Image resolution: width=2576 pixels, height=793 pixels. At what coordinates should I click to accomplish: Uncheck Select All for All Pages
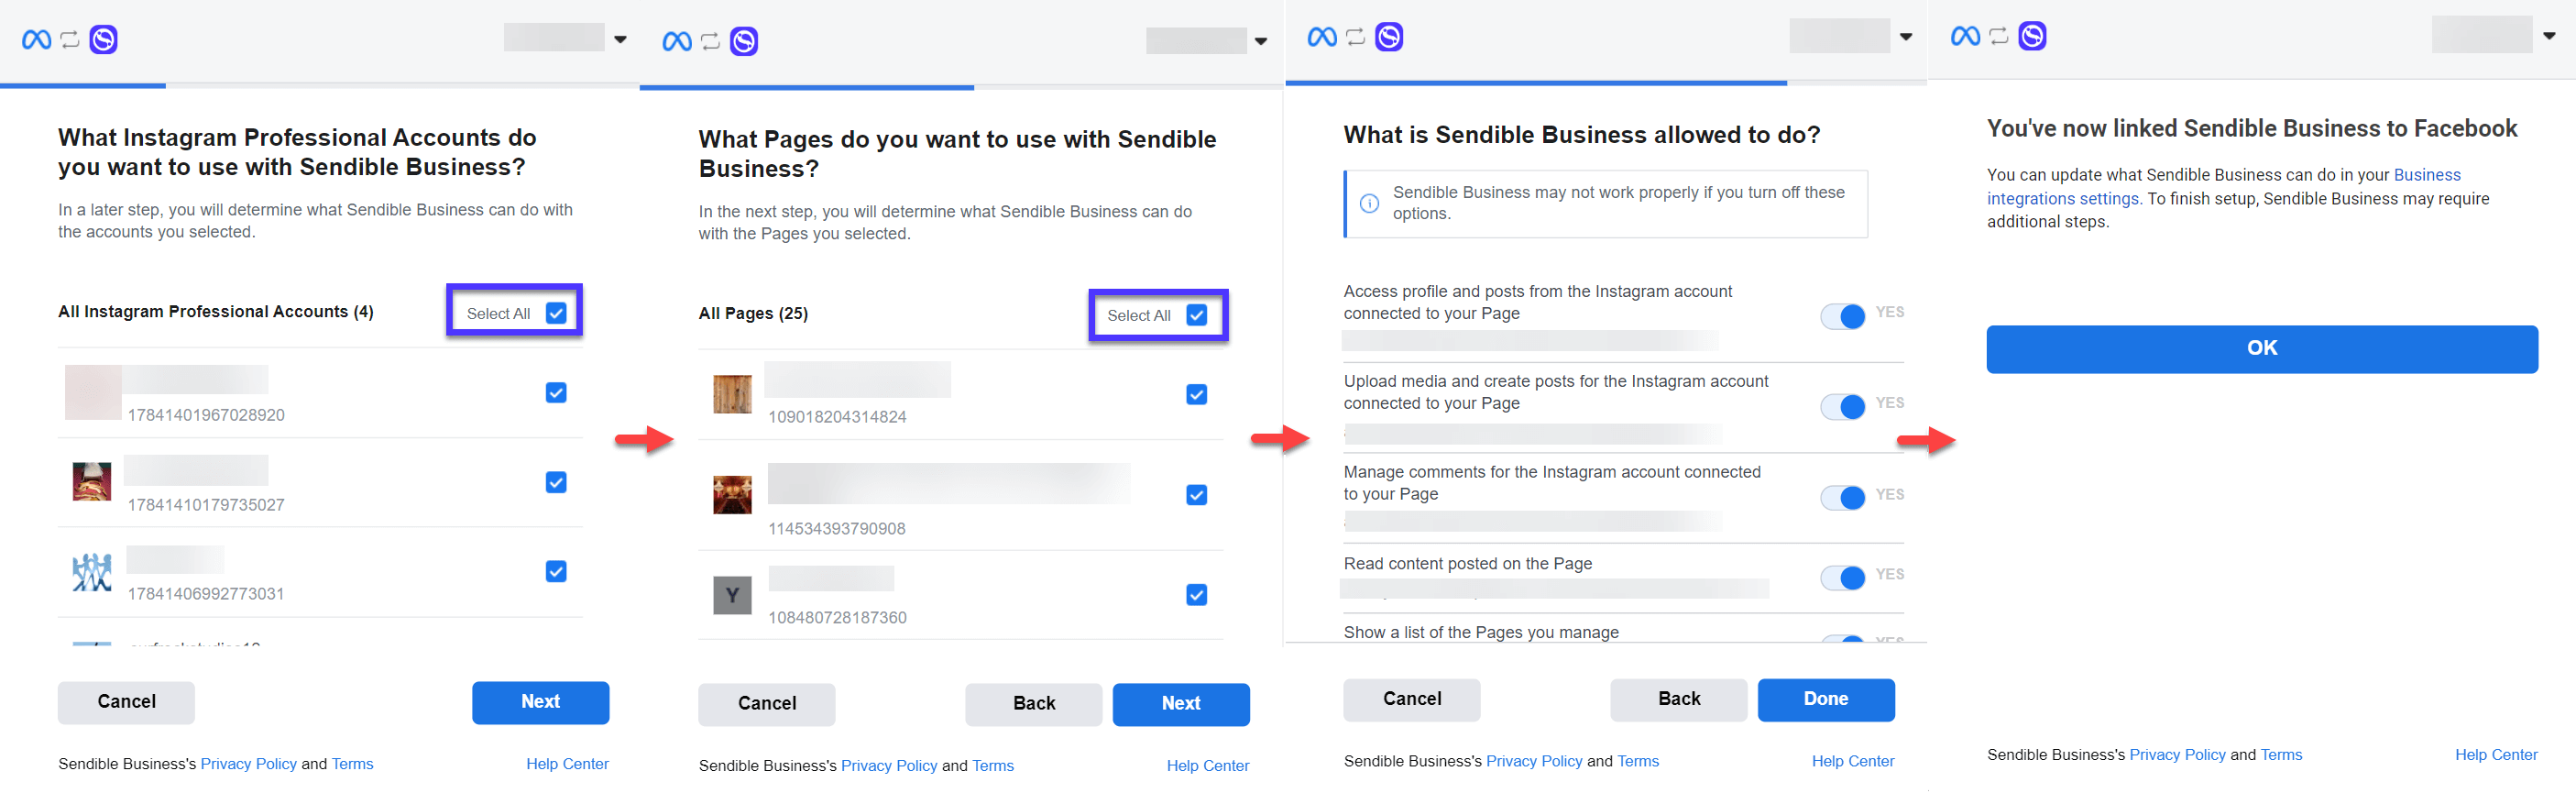(1196, 315)
